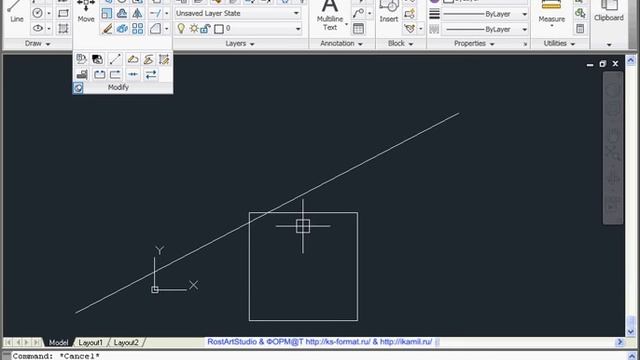Toggle layer 0 freeze sun icon
This screenshot has height=360, width=640.
[194, 29]
